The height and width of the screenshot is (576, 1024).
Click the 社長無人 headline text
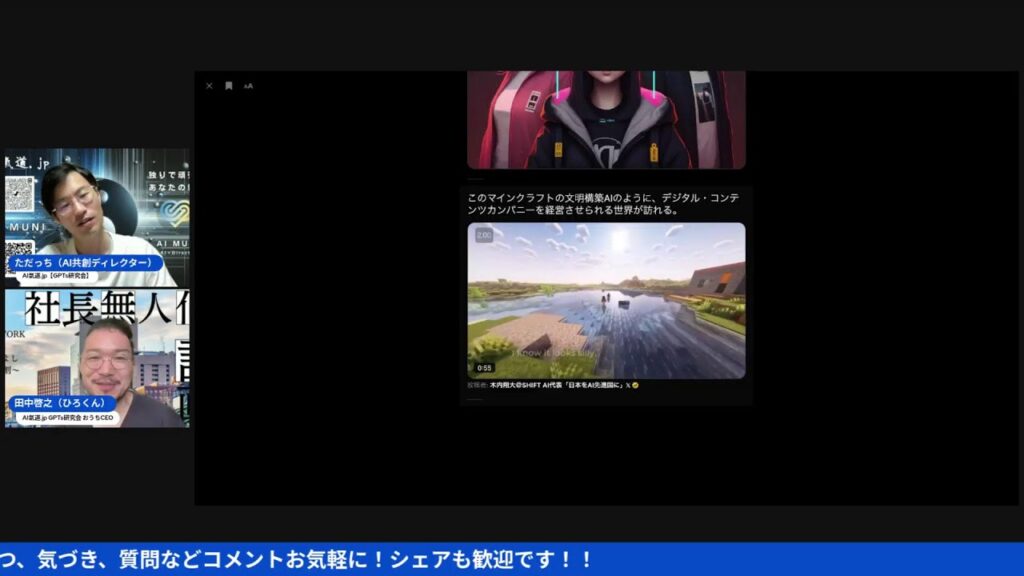click(x=105, y=308)
